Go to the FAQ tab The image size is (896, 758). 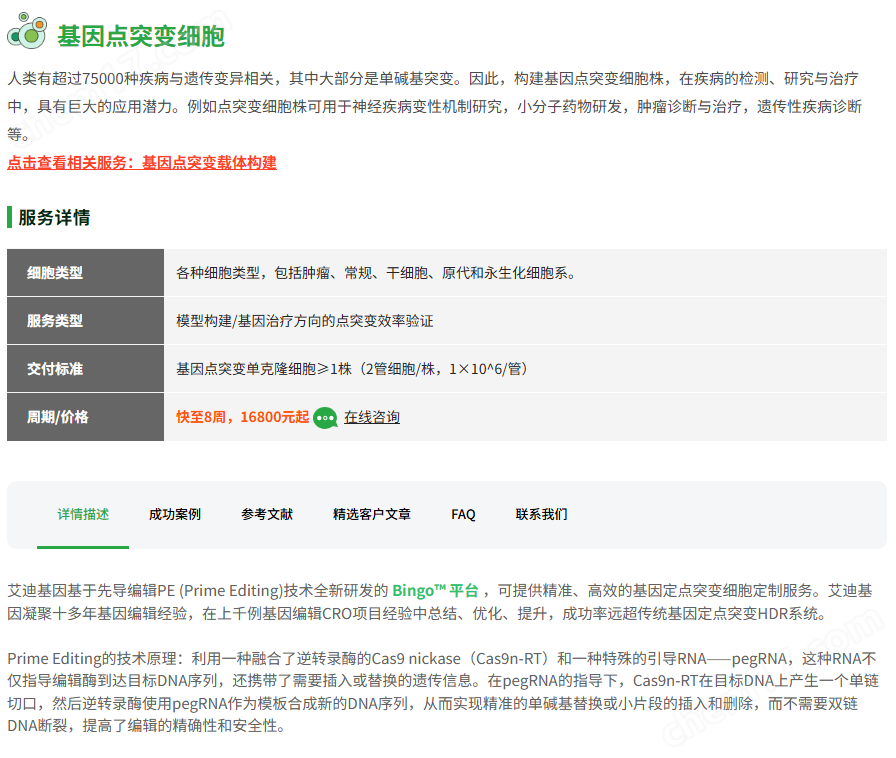point(463,514)
